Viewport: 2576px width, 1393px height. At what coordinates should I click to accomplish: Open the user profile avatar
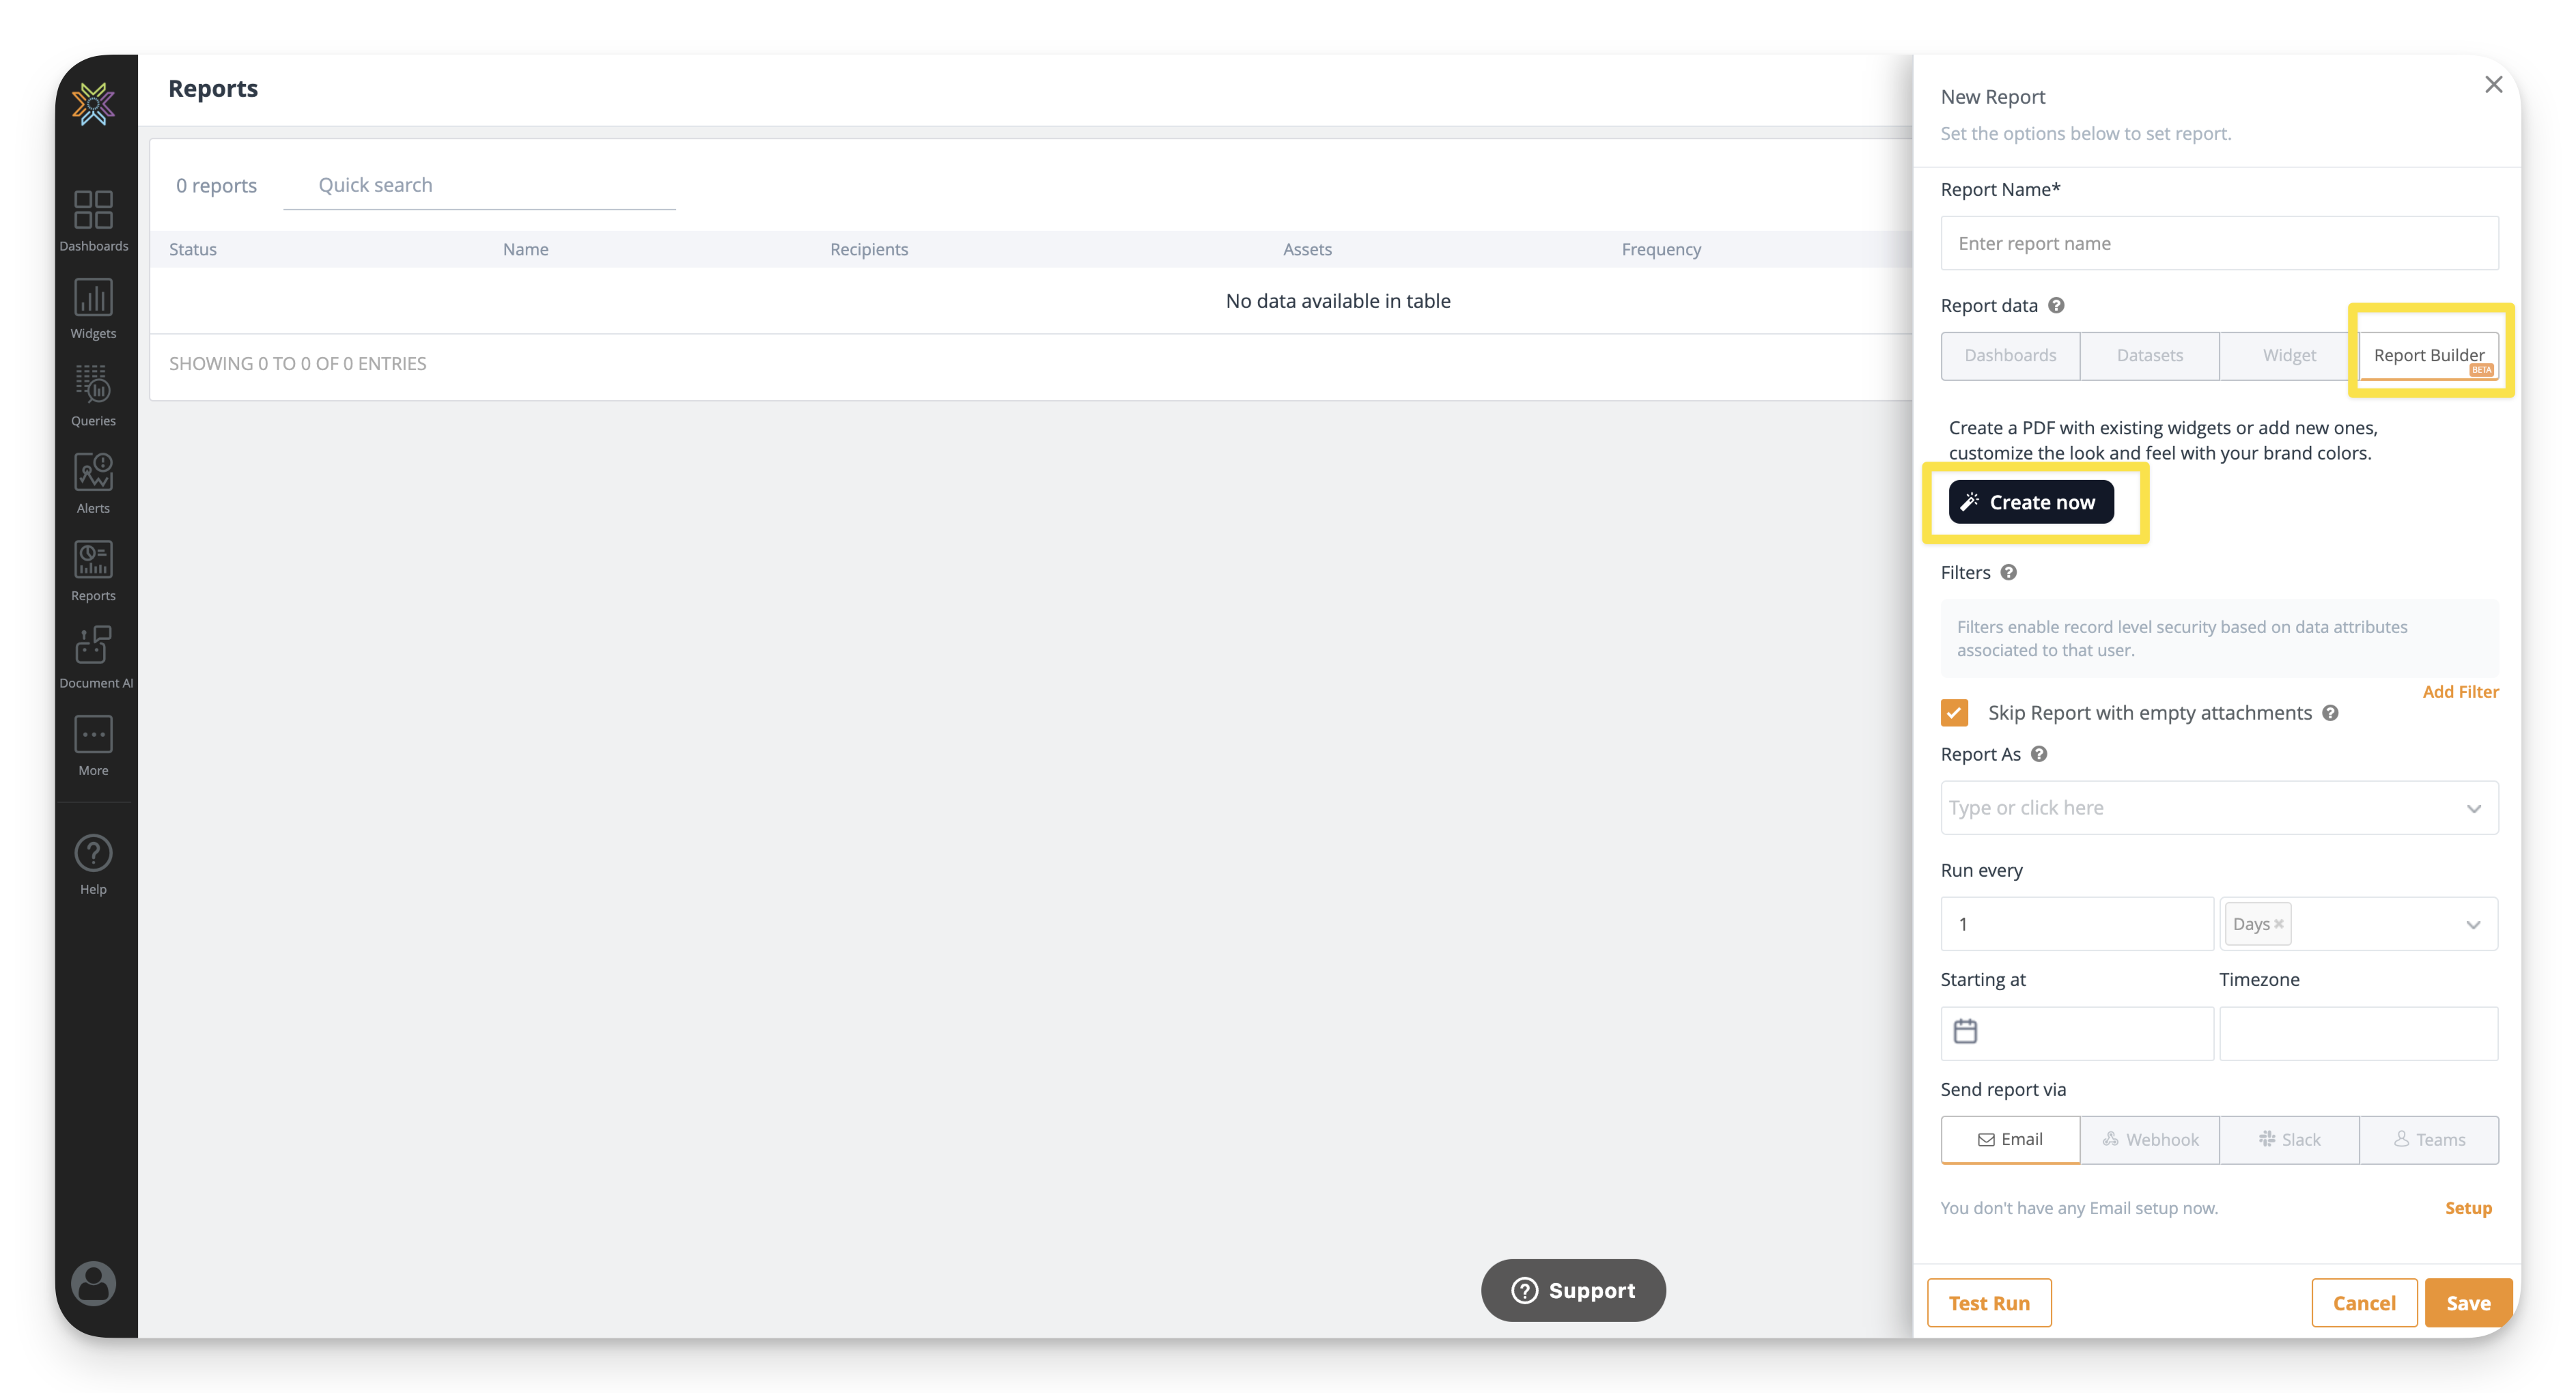pyautogui.click(x=93, y=1283)
